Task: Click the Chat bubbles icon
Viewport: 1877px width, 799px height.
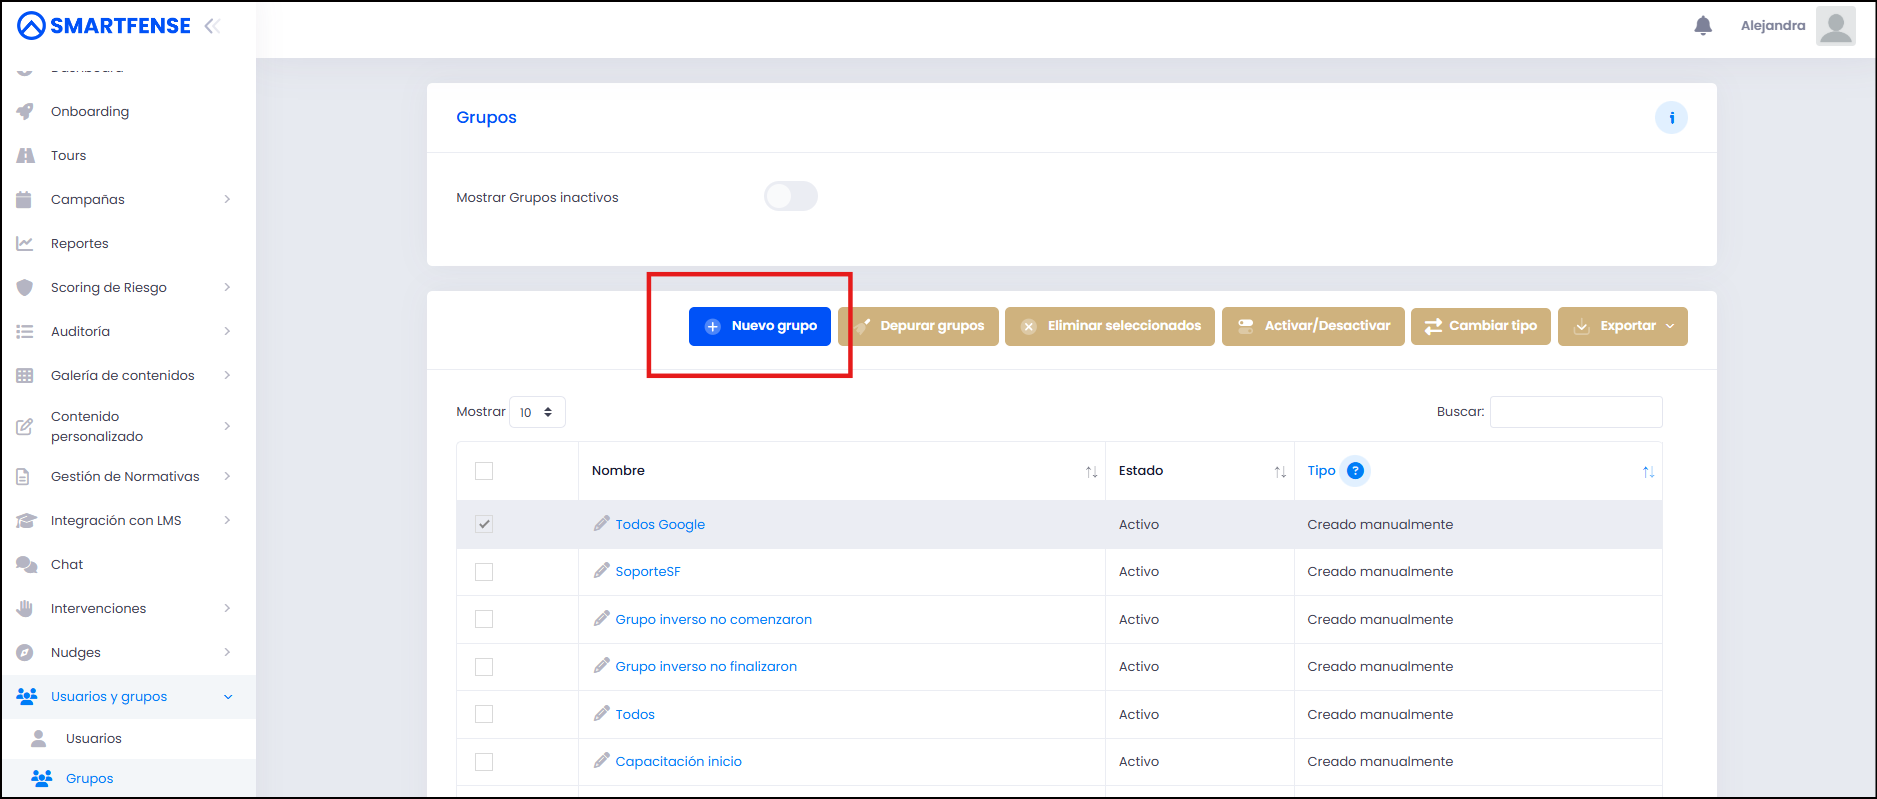Action: click(26, 564)
